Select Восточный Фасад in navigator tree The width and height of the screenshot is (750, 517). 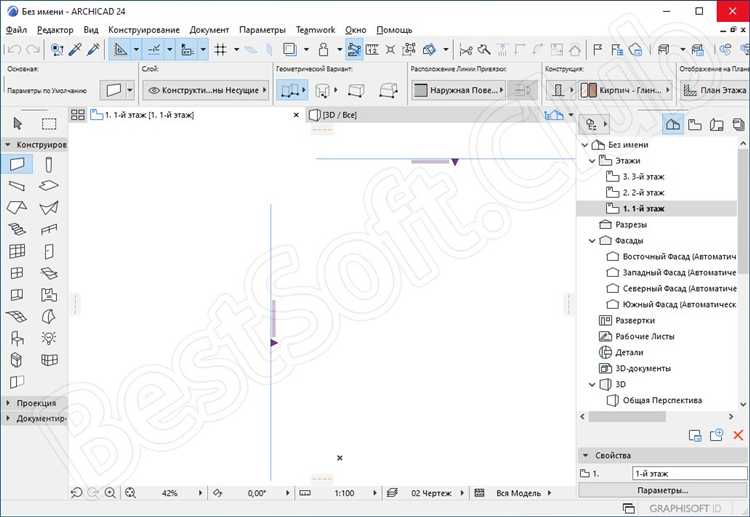pos(671,256)
